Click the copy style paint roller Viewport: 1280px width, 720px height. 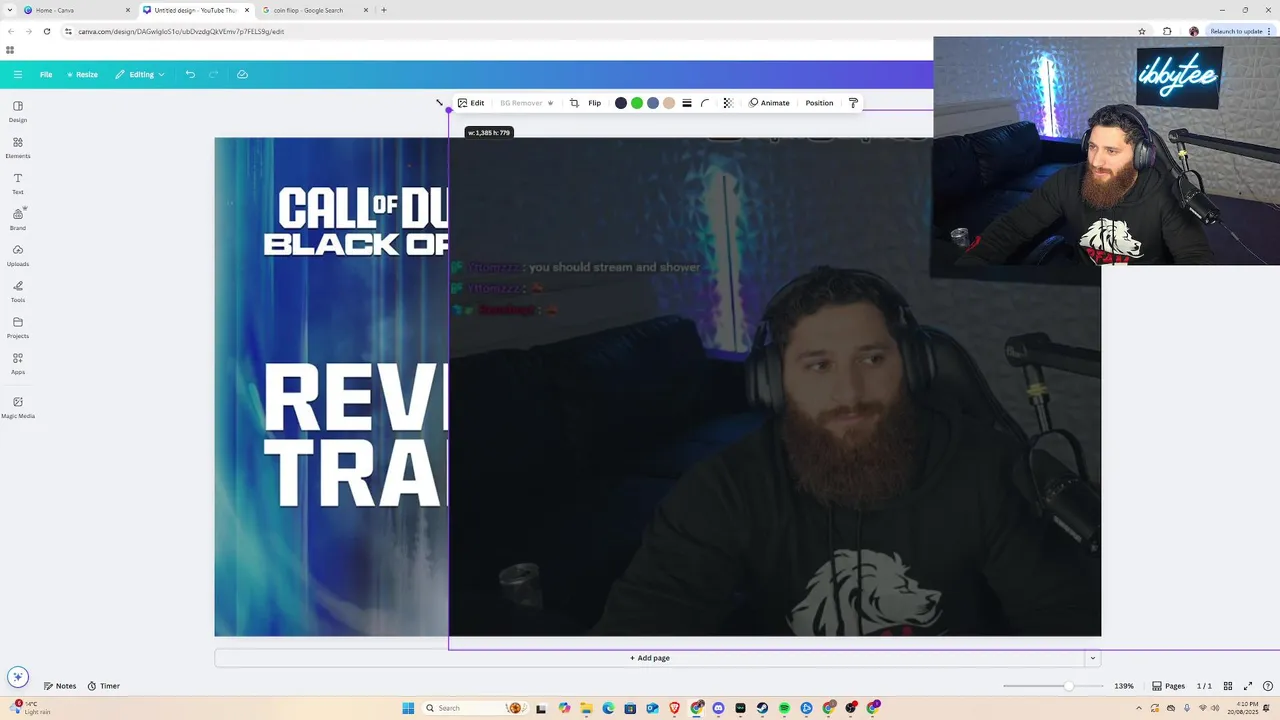[853, 103]
